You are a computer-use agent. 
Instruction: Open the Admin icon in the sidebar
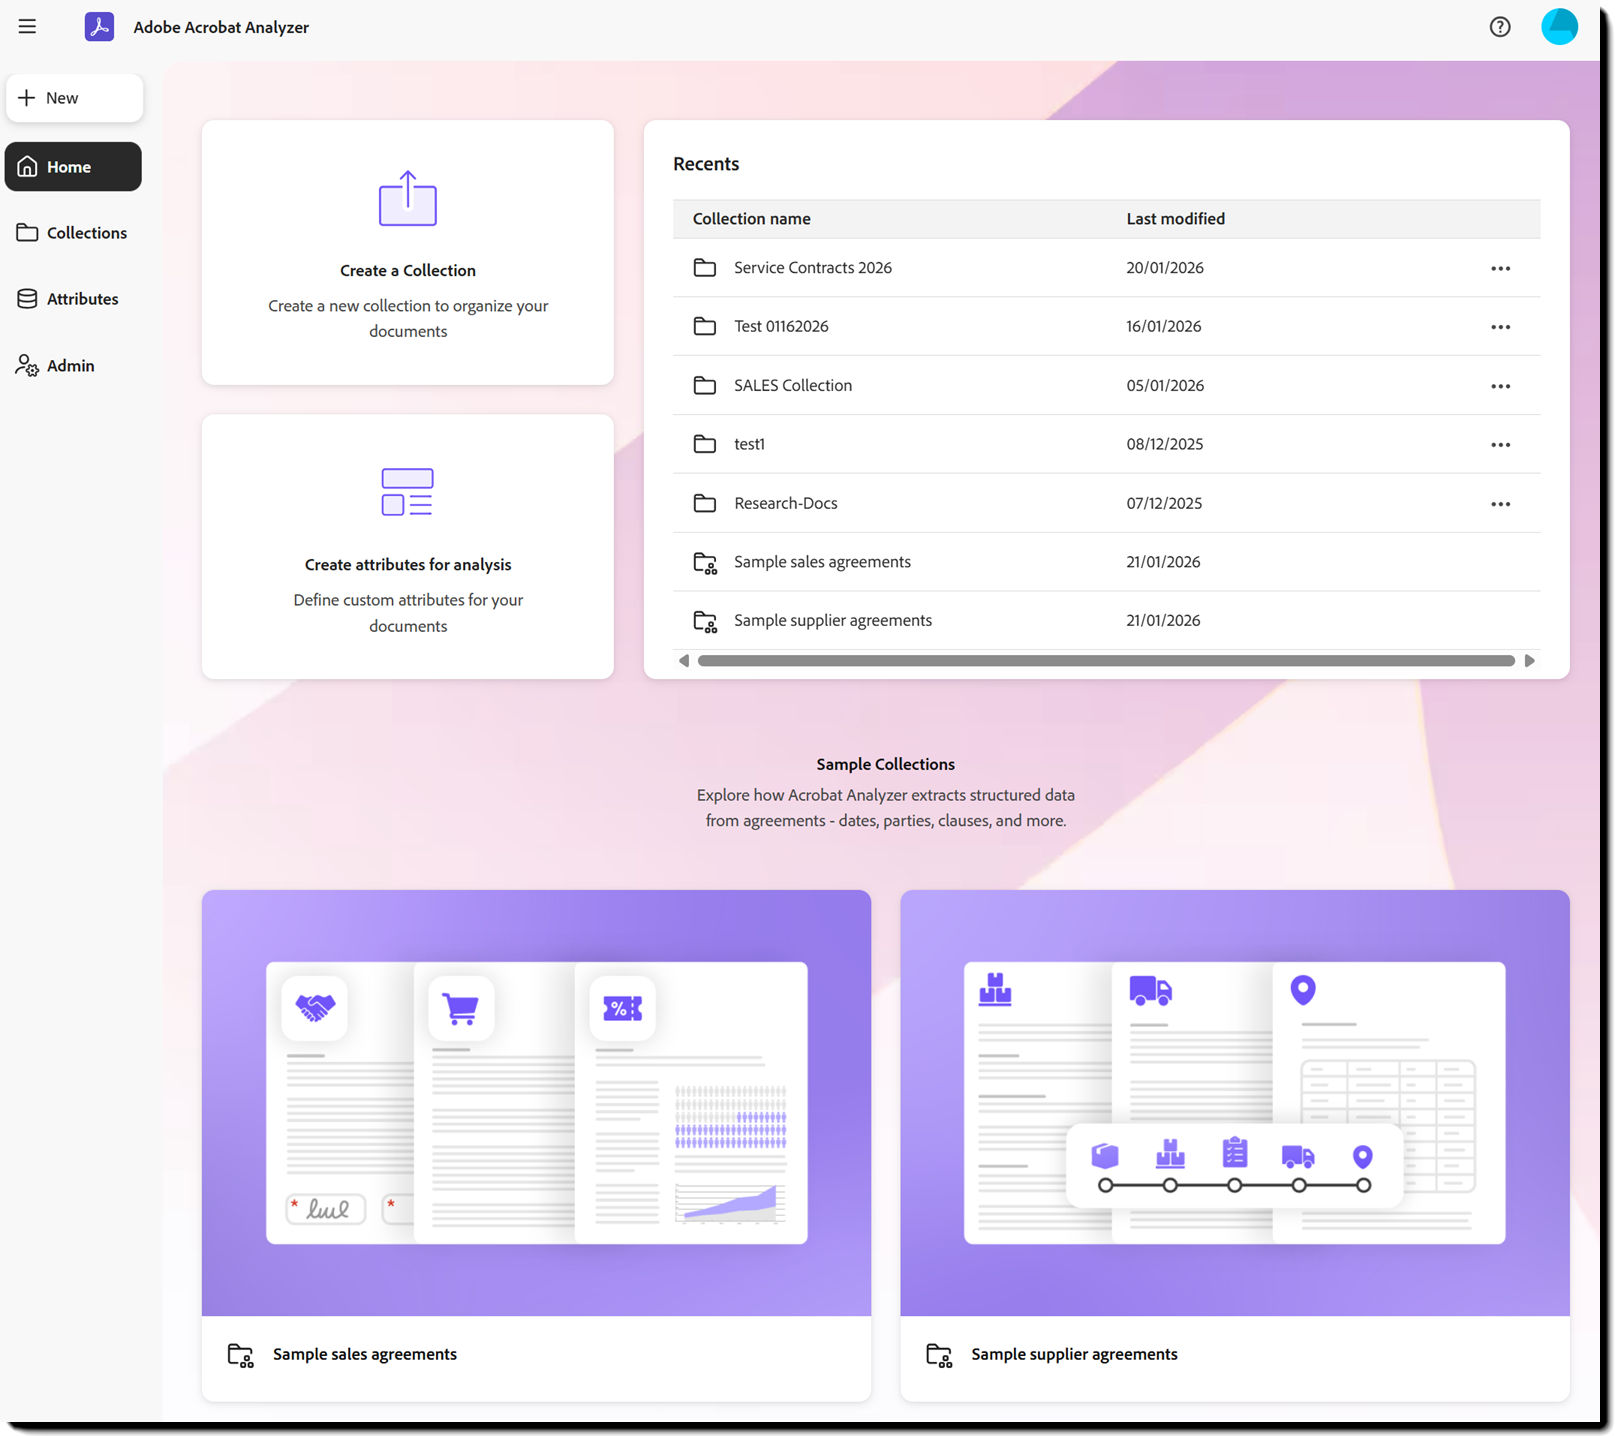coord(26,365)
